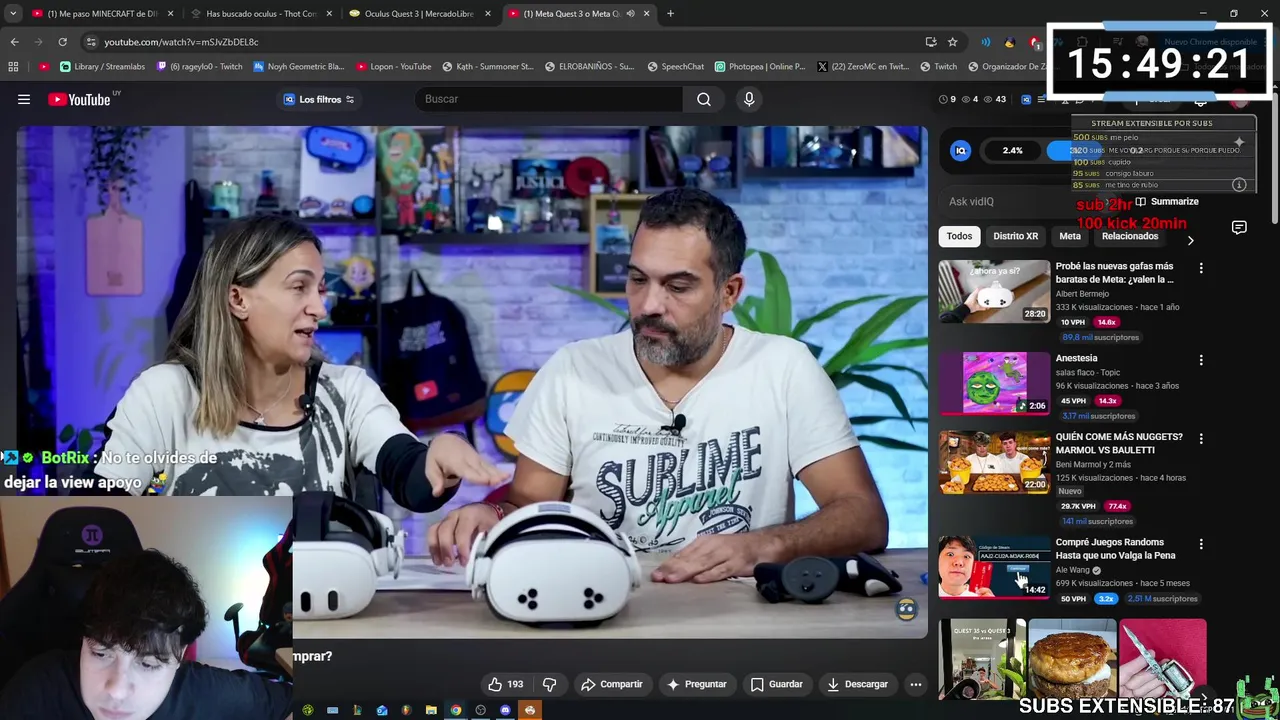Click the search magnifier button
This screenshot has width=1280, height=720.
click(704, 99)
